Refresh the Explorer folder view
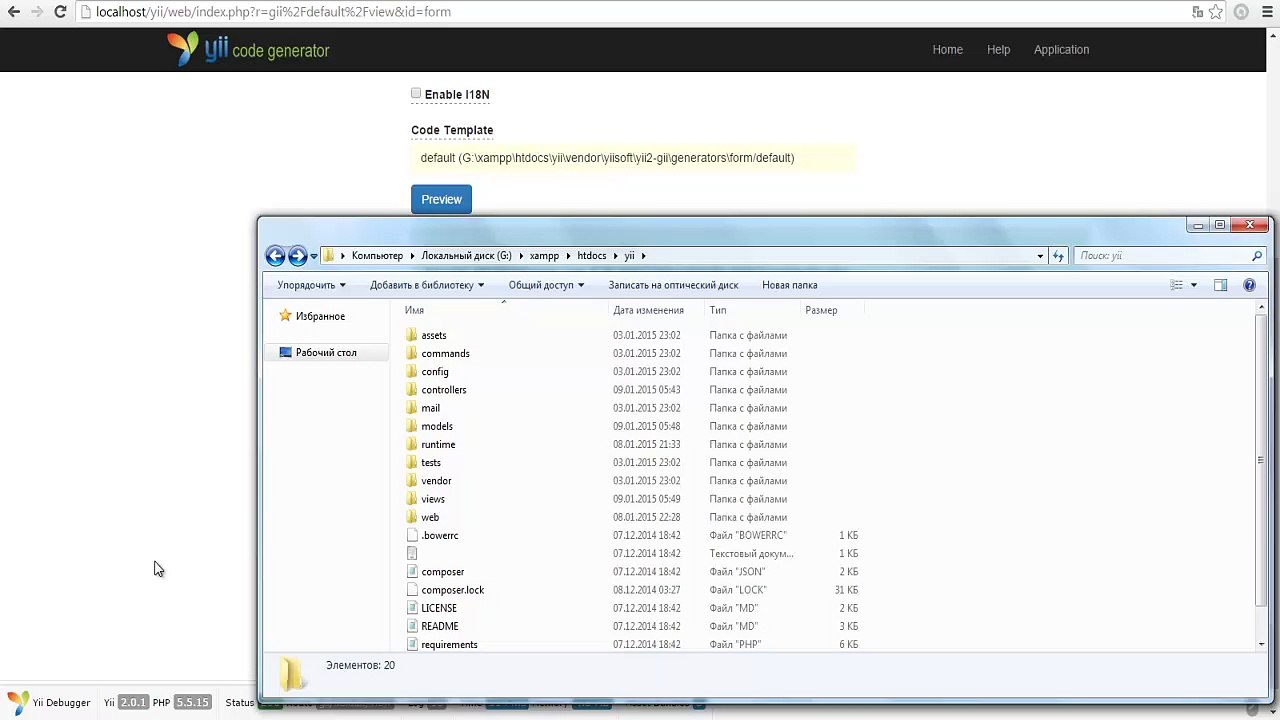The height and width of the screenshot is (720, 1280). pyautogui.click(x=1058, y=256)
